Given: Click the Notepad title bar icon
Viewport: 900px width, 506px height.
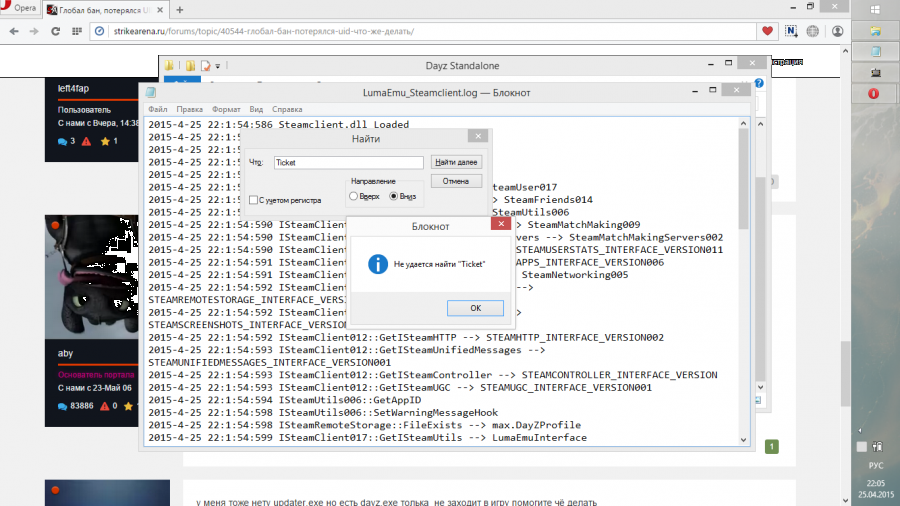Looking at the screenshot, I should click(151, 92).
